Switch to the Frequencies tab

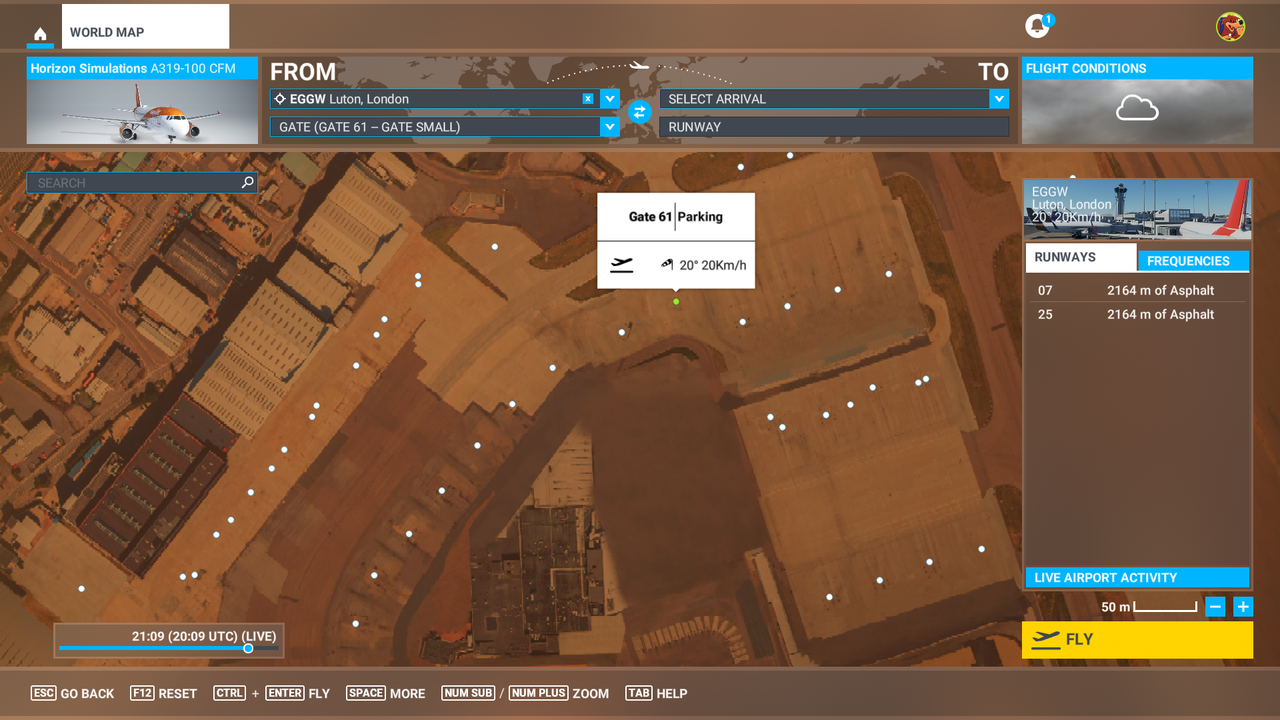[1193, 261]
